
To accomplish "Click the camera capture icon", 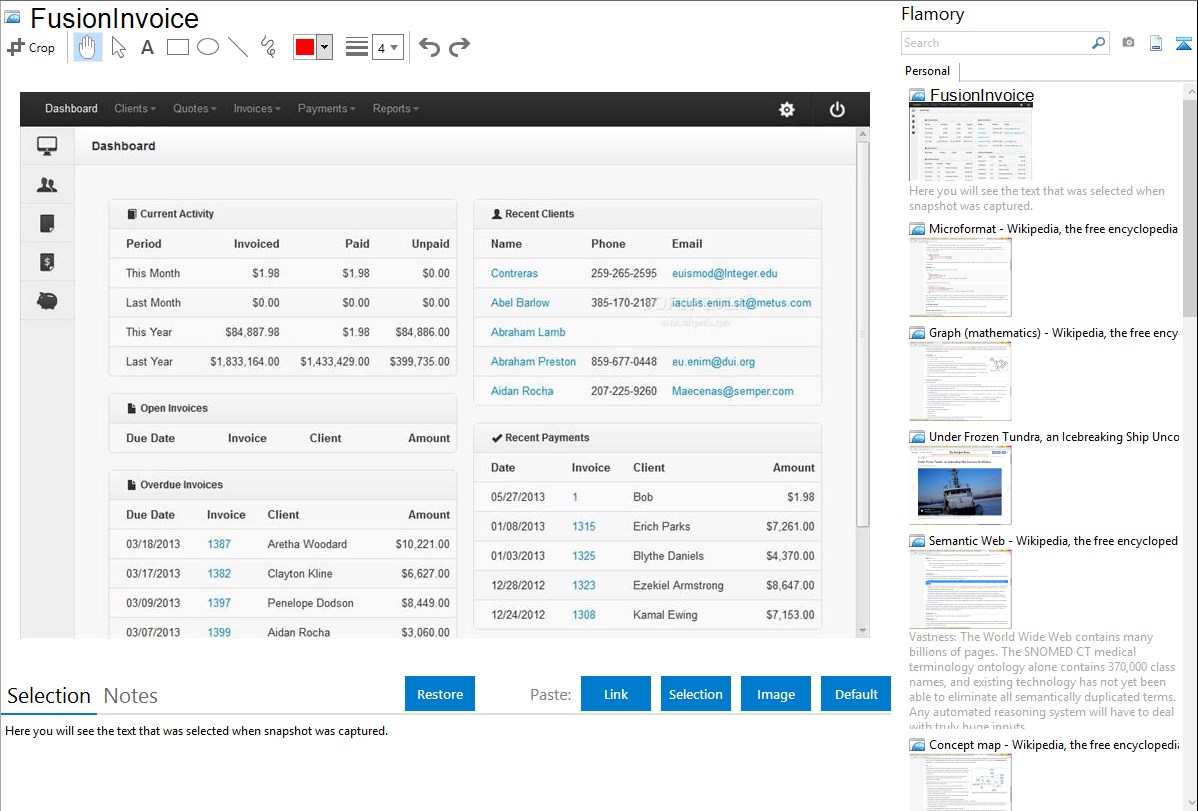I will tap(1128, 43).
